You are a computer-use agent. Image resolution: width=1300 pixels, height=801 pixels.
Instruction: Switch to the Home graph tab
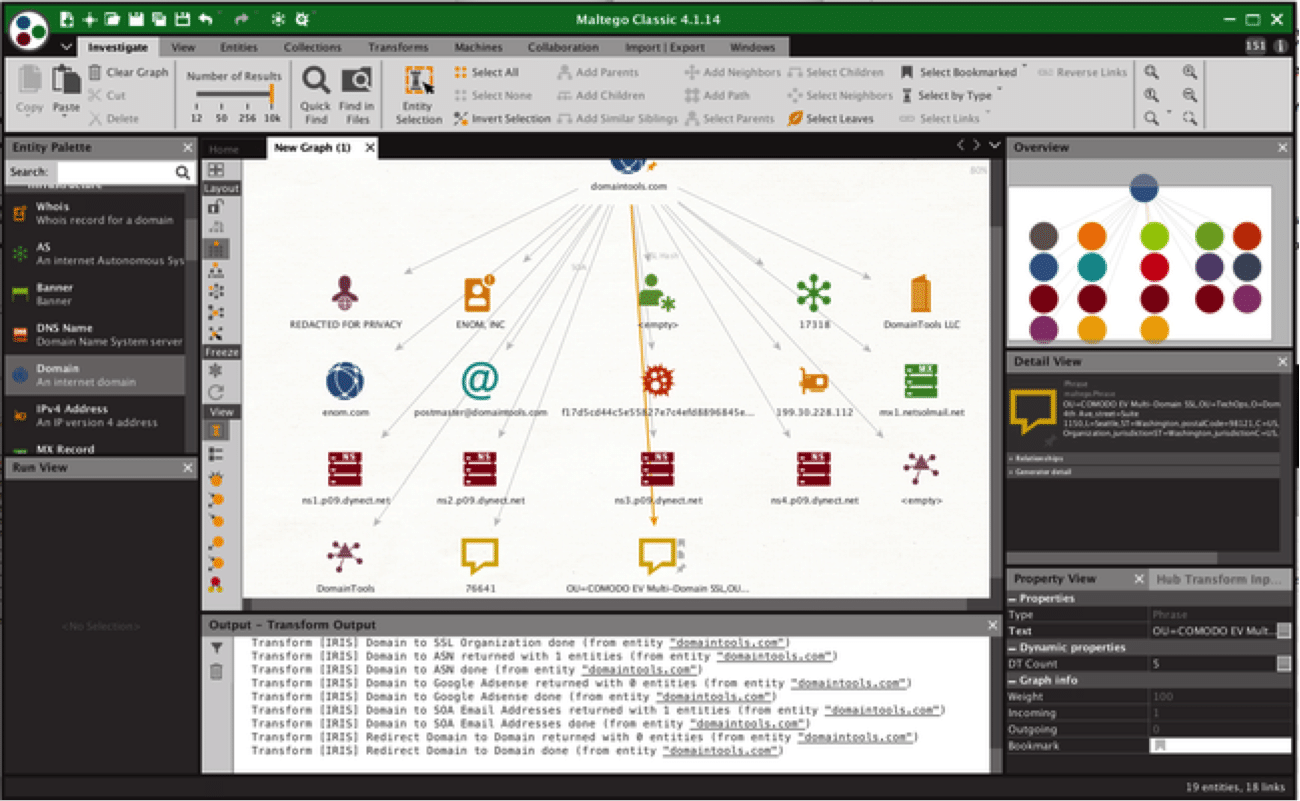(x=223, y=148)
